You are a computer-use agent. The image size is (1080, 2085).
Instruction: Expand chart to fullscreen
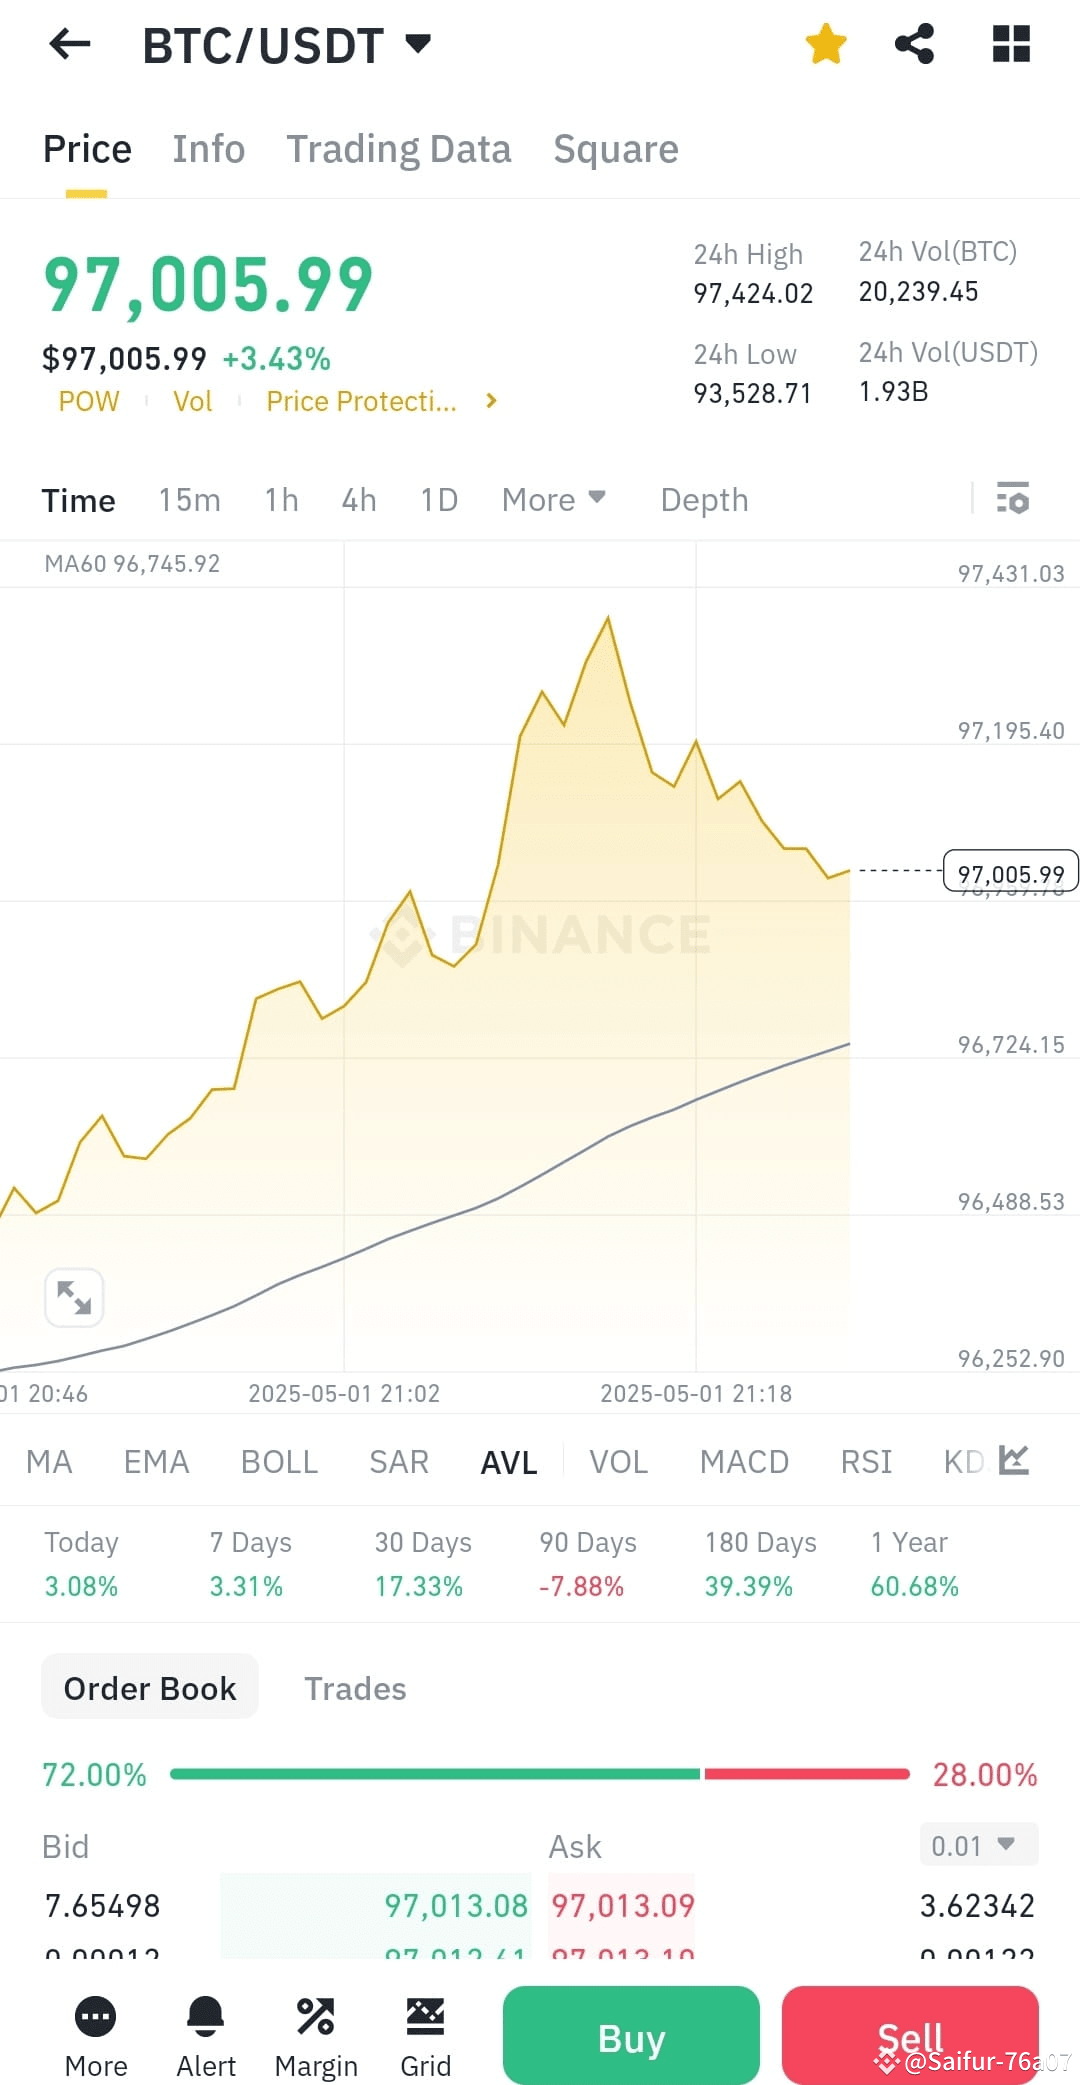[74, 1298]
